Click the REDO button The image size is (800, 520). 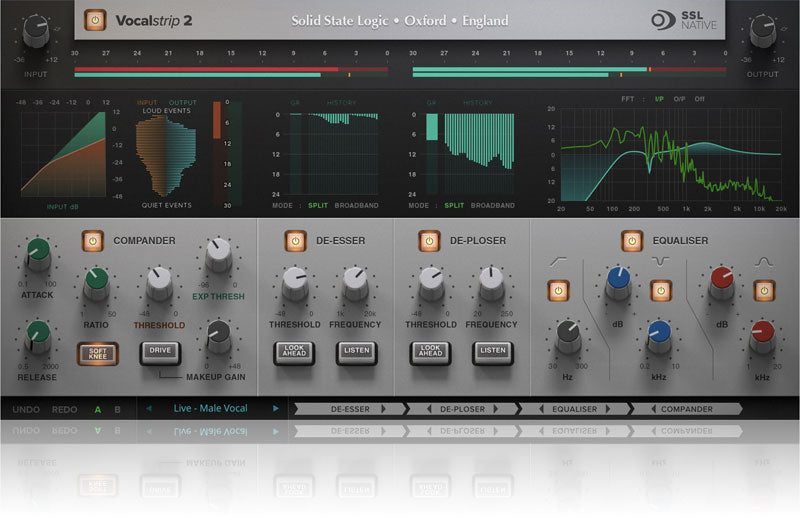pos(64,409)
